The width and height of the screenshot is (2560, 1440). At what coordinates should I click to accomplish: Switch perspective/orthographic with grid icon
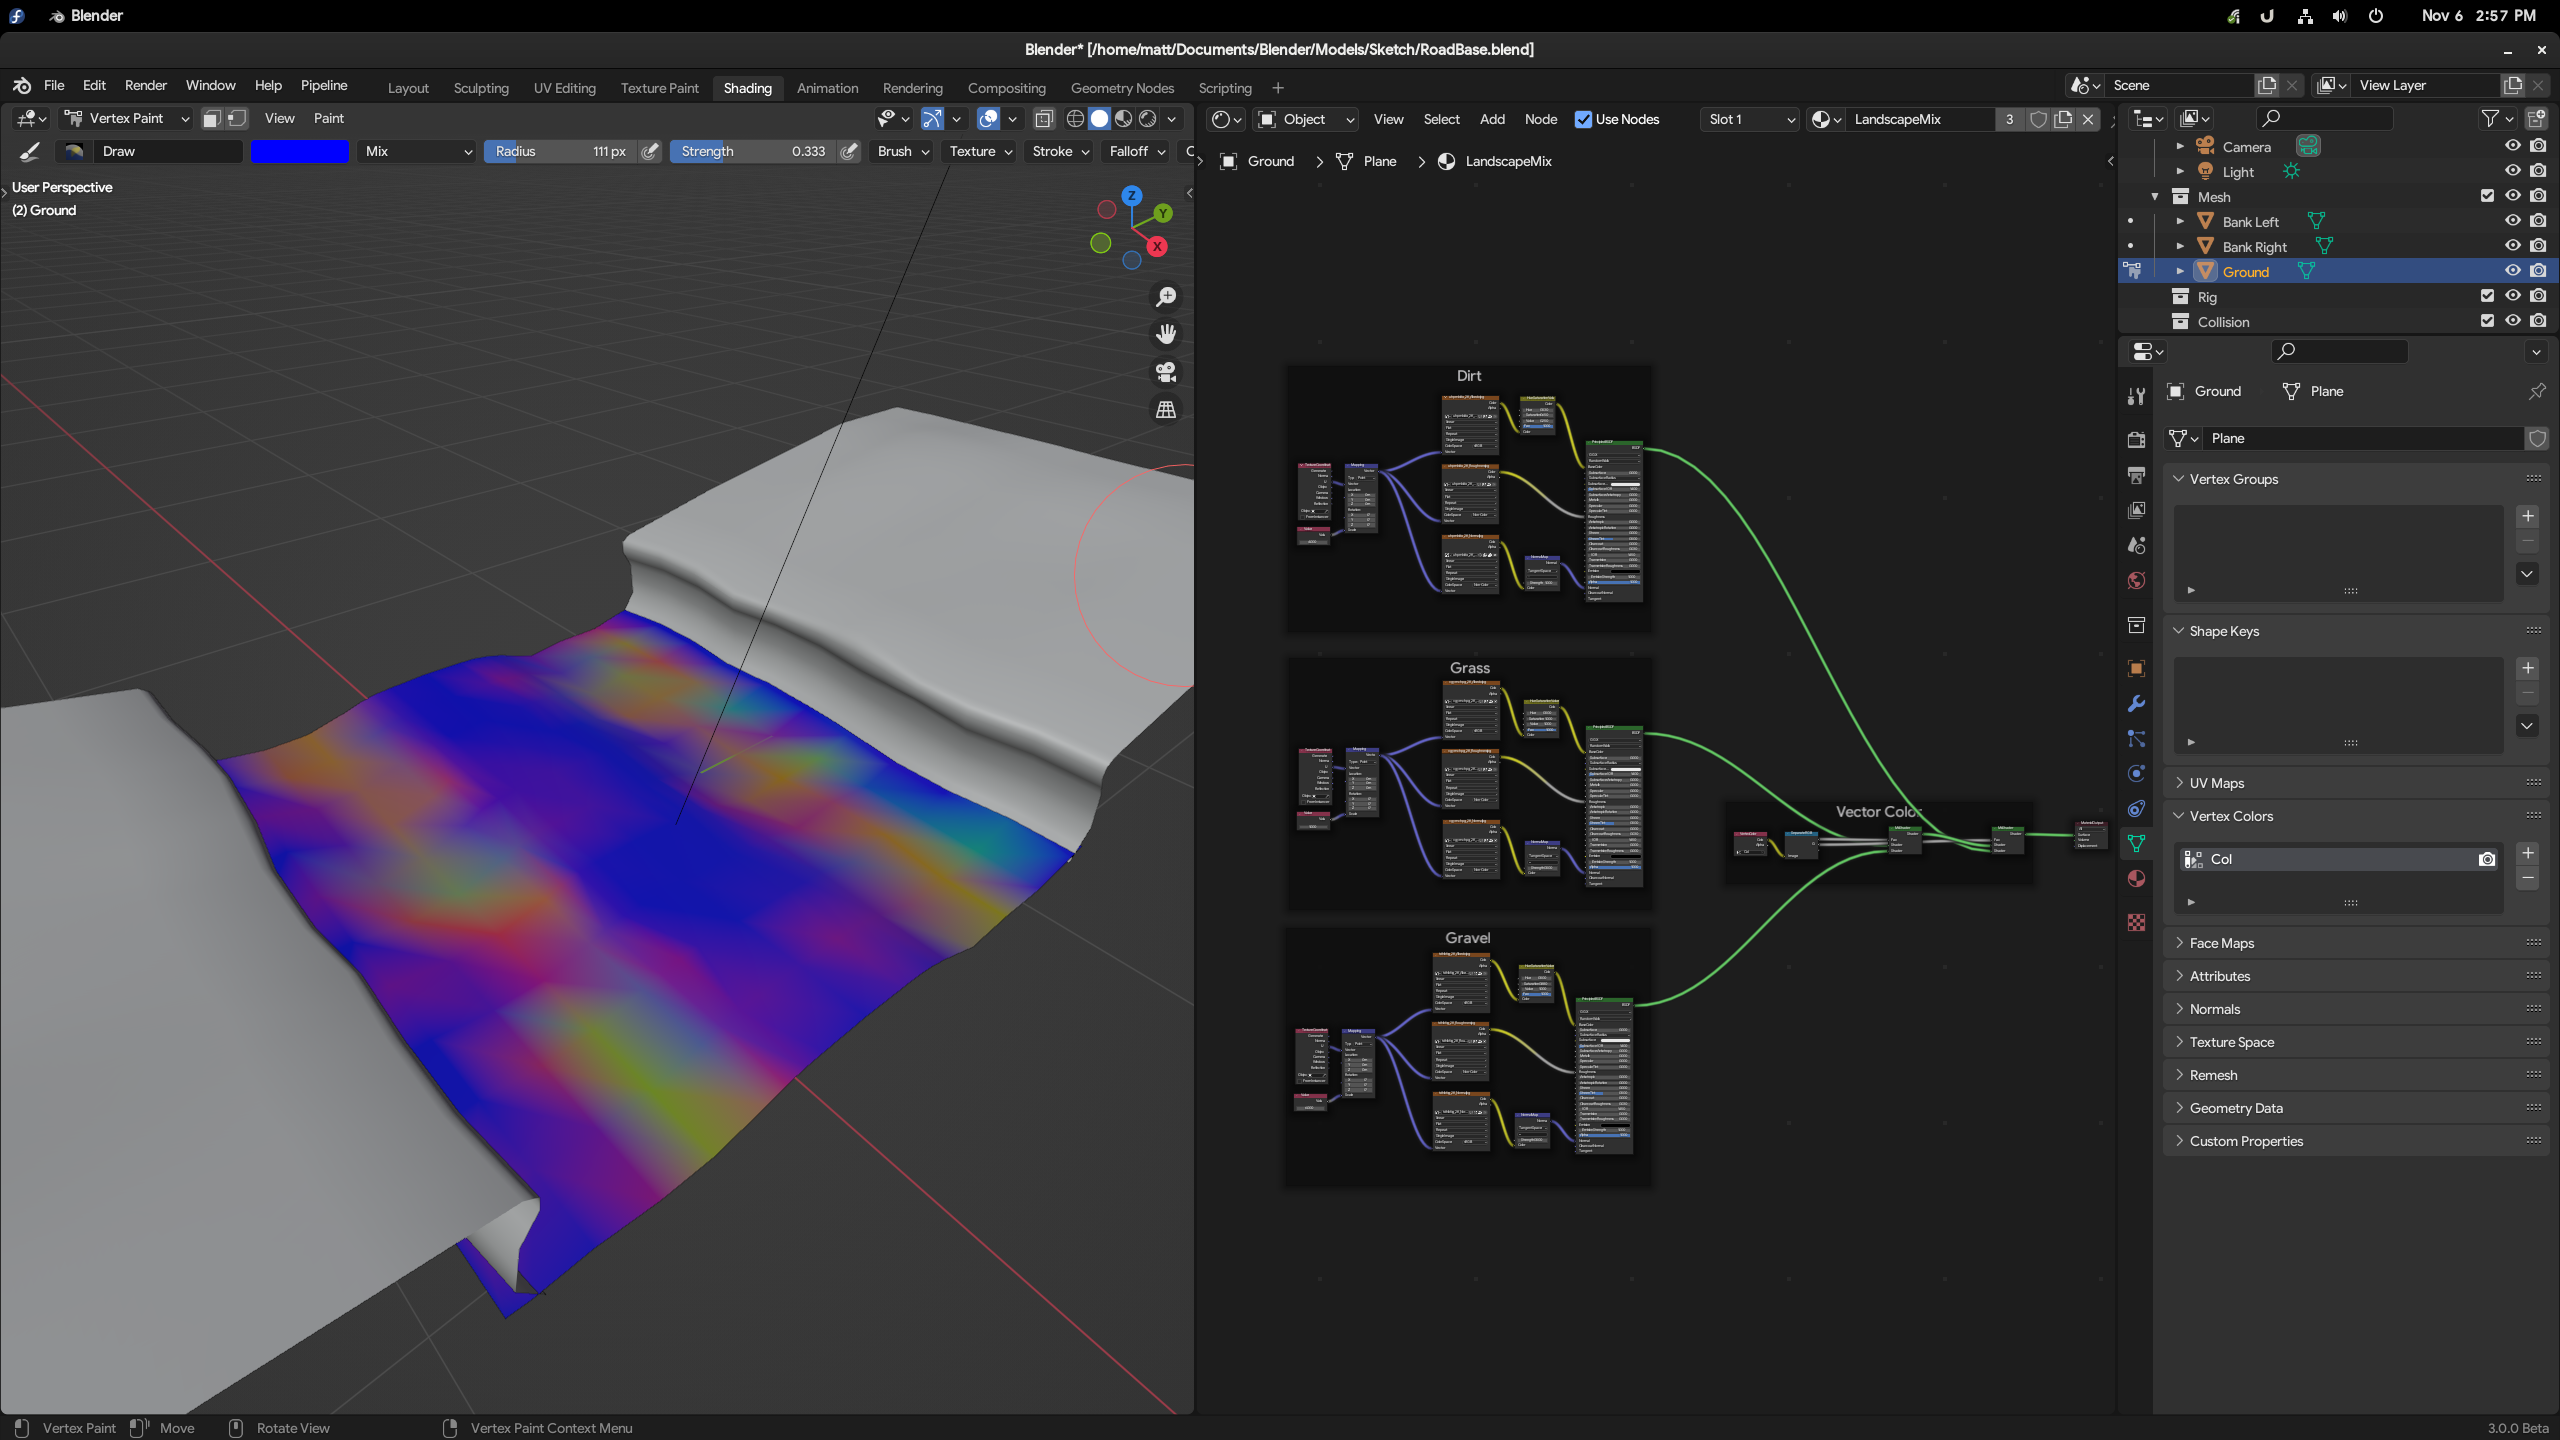(1166, 410)
